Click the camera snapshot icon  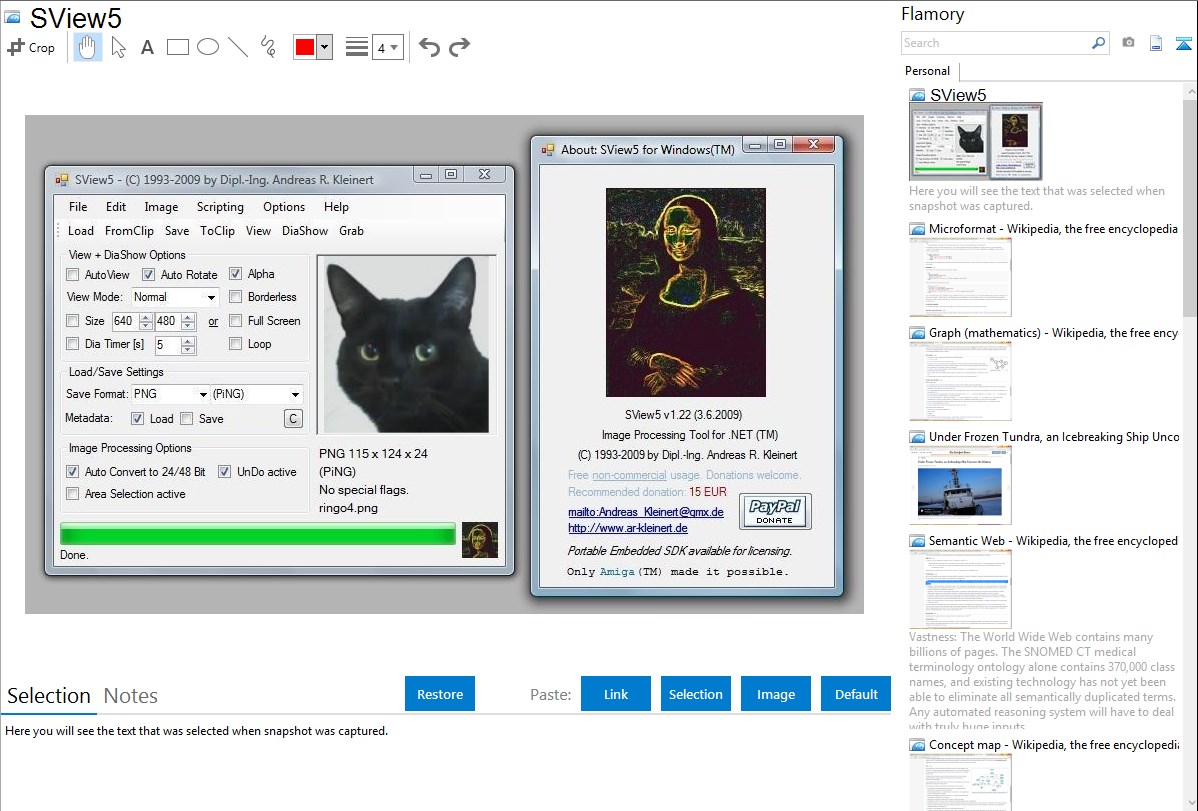pos(1128,43)
